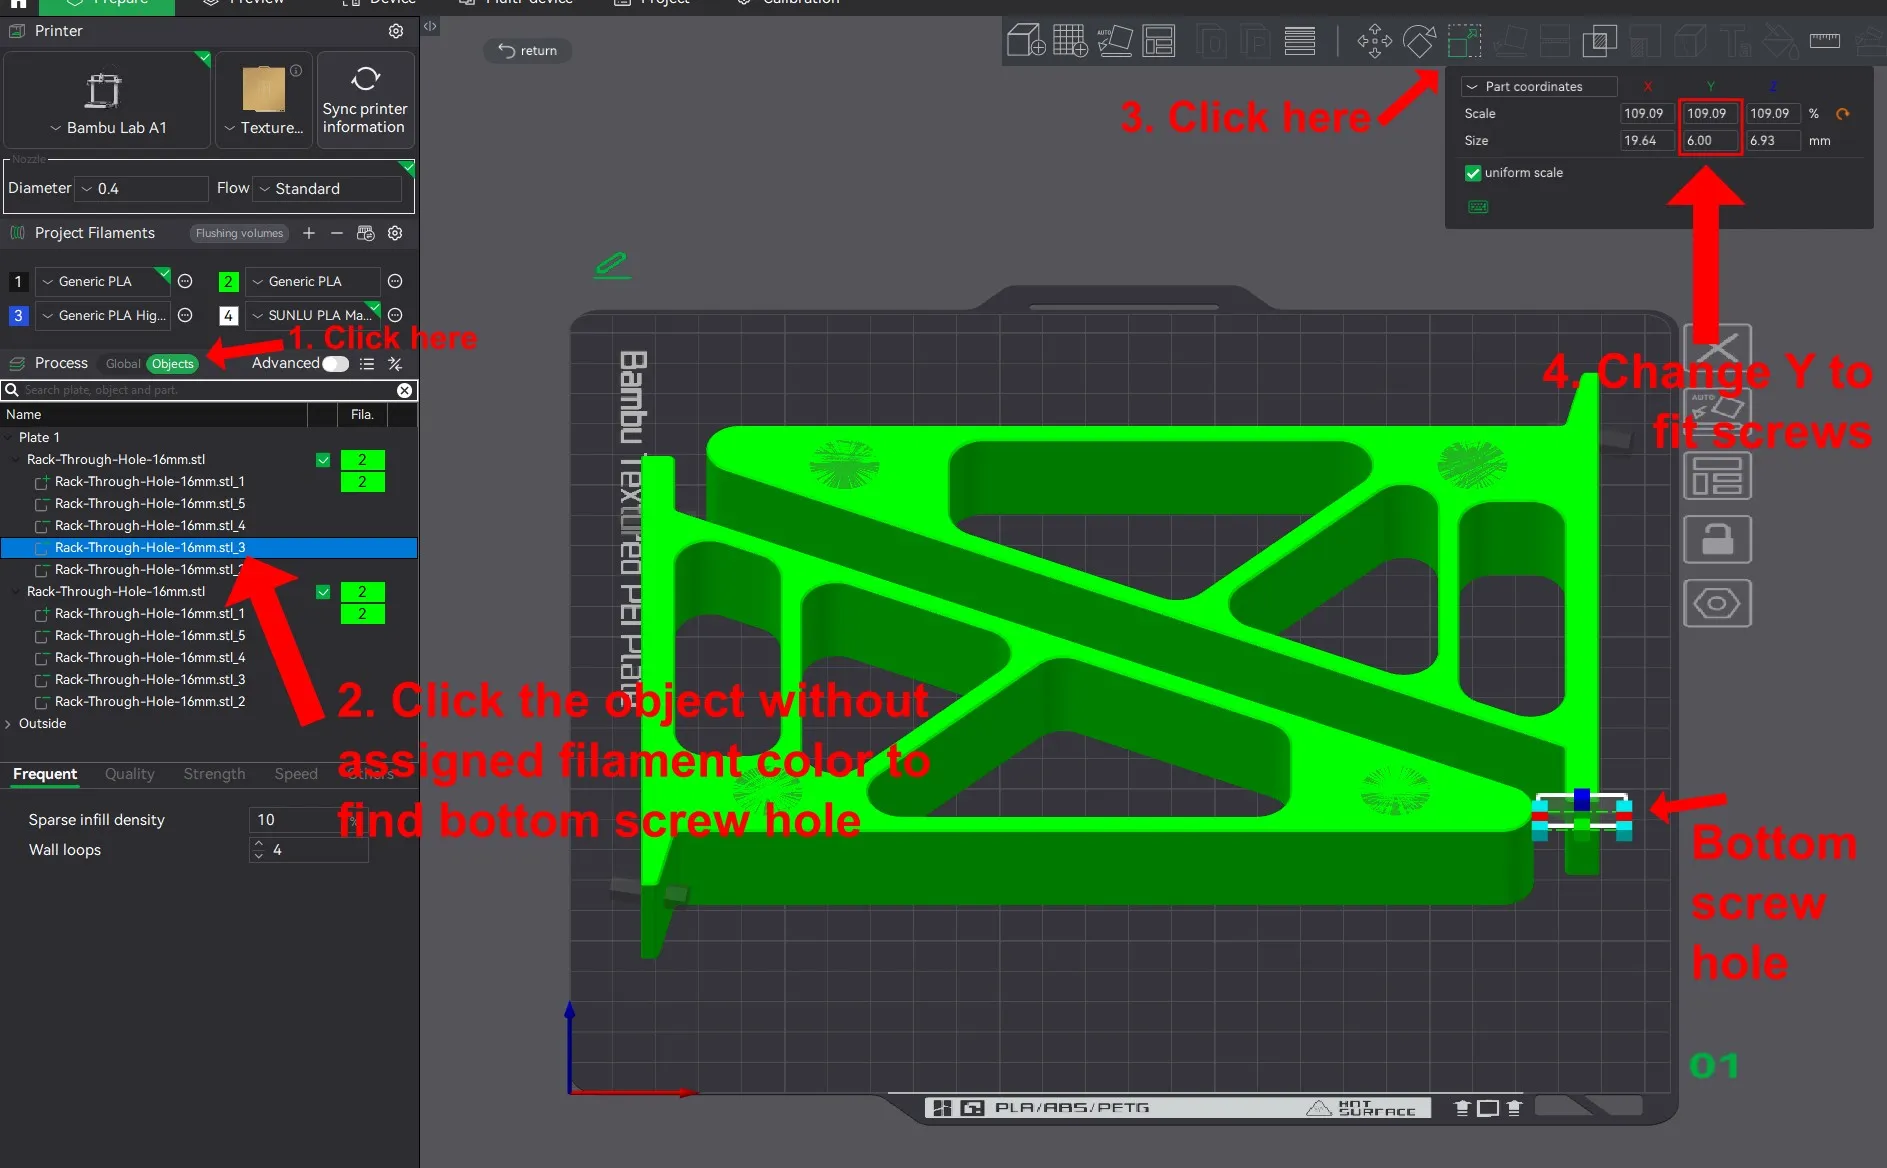Add a filament with the plus icon
This screenshot has width=1887, height=1168.
pos(309,233)
